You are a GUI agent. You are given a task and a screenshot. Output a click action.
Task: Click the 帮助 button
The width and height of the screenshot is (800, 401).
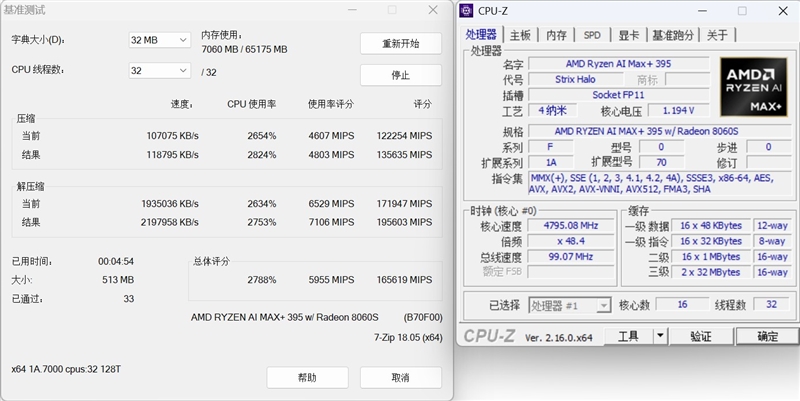click(307, 377)
